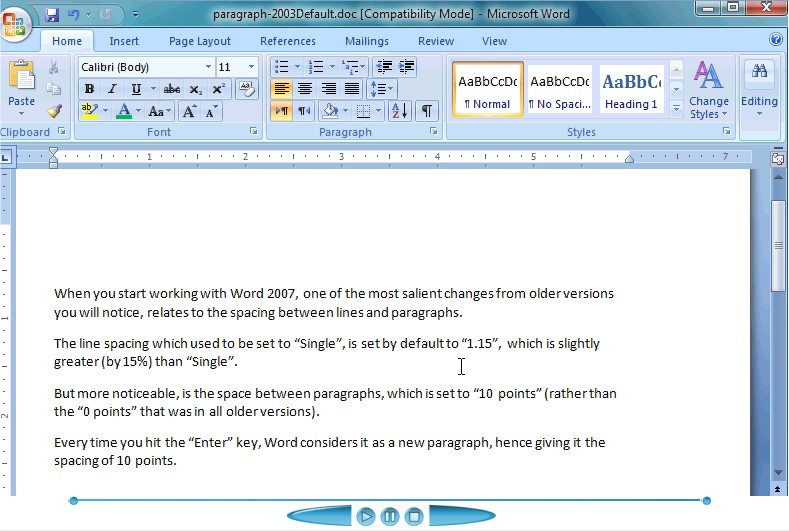789x531 pixels.
Task: Apply green font color
Action: (x=124, y=111)
